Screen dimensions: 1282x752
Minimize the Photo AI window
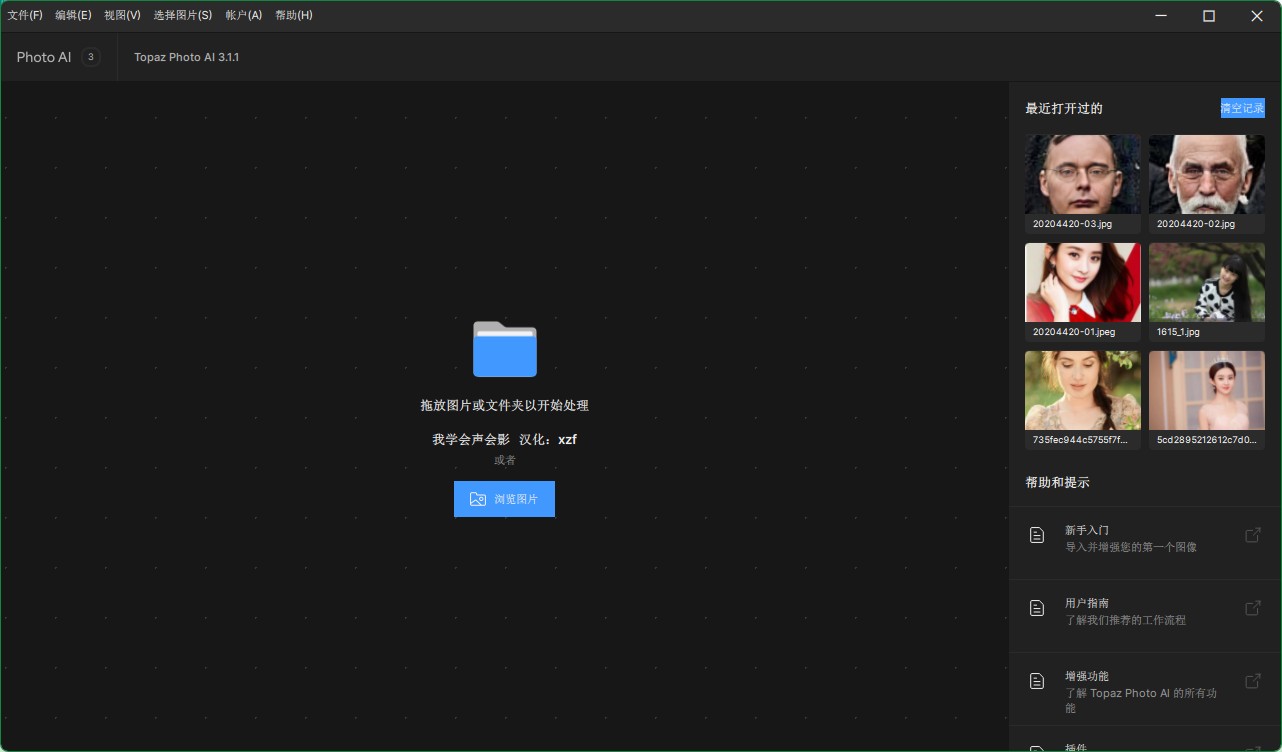pyautogui.click(x=1161, y=16)
